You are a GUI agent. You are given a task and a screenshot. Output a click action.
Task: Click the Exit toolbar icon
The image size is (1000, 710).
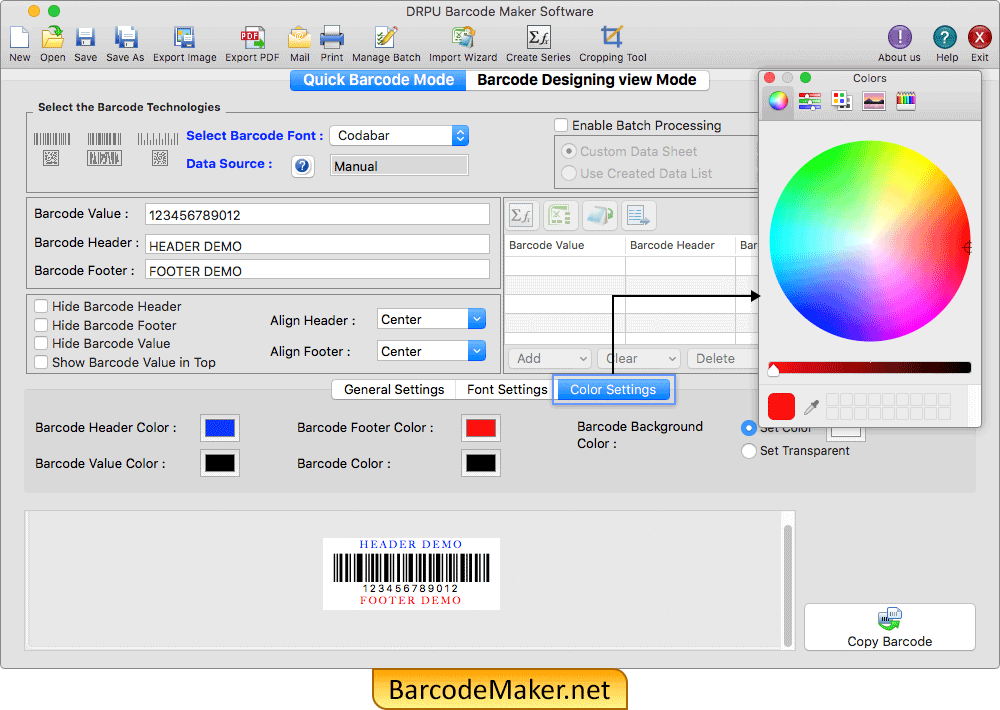click(x=979, y=38)
